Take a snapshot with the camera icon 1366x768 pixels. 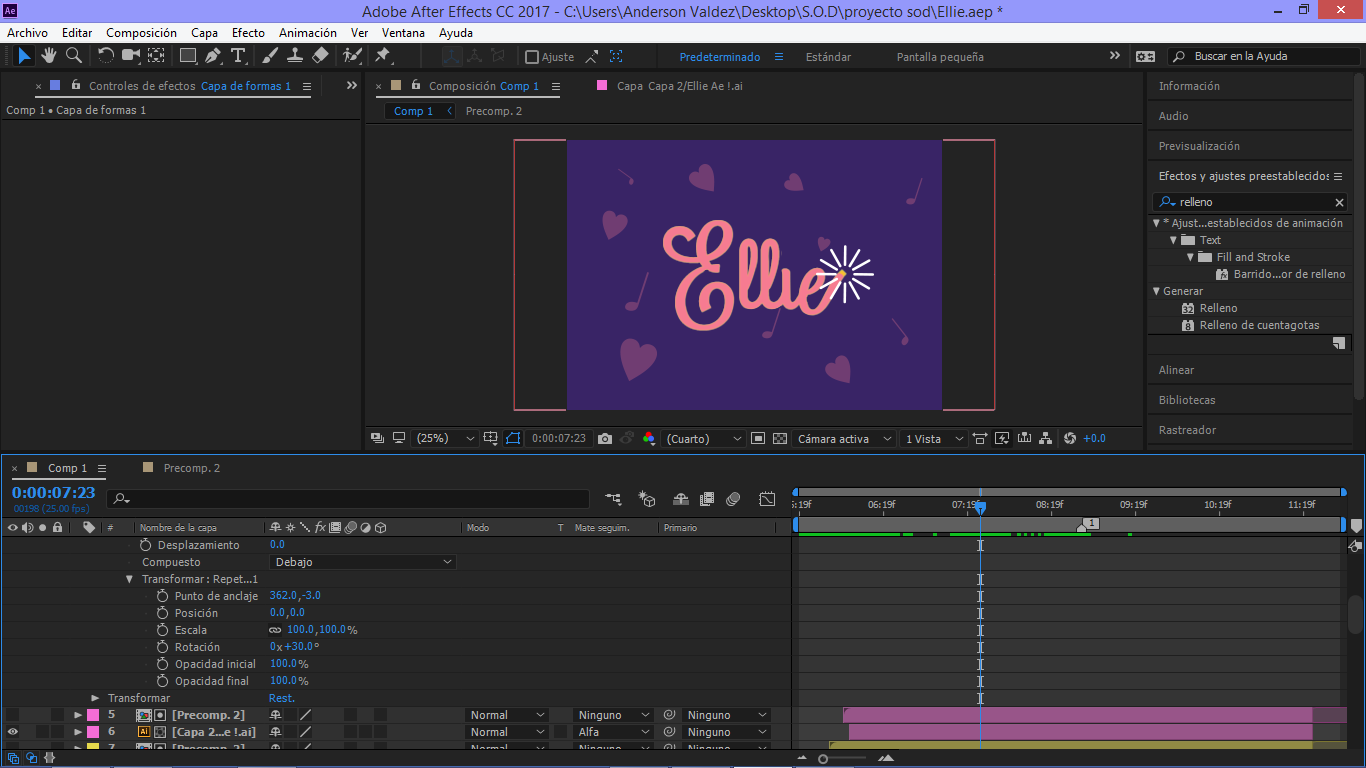coord(604,438)
